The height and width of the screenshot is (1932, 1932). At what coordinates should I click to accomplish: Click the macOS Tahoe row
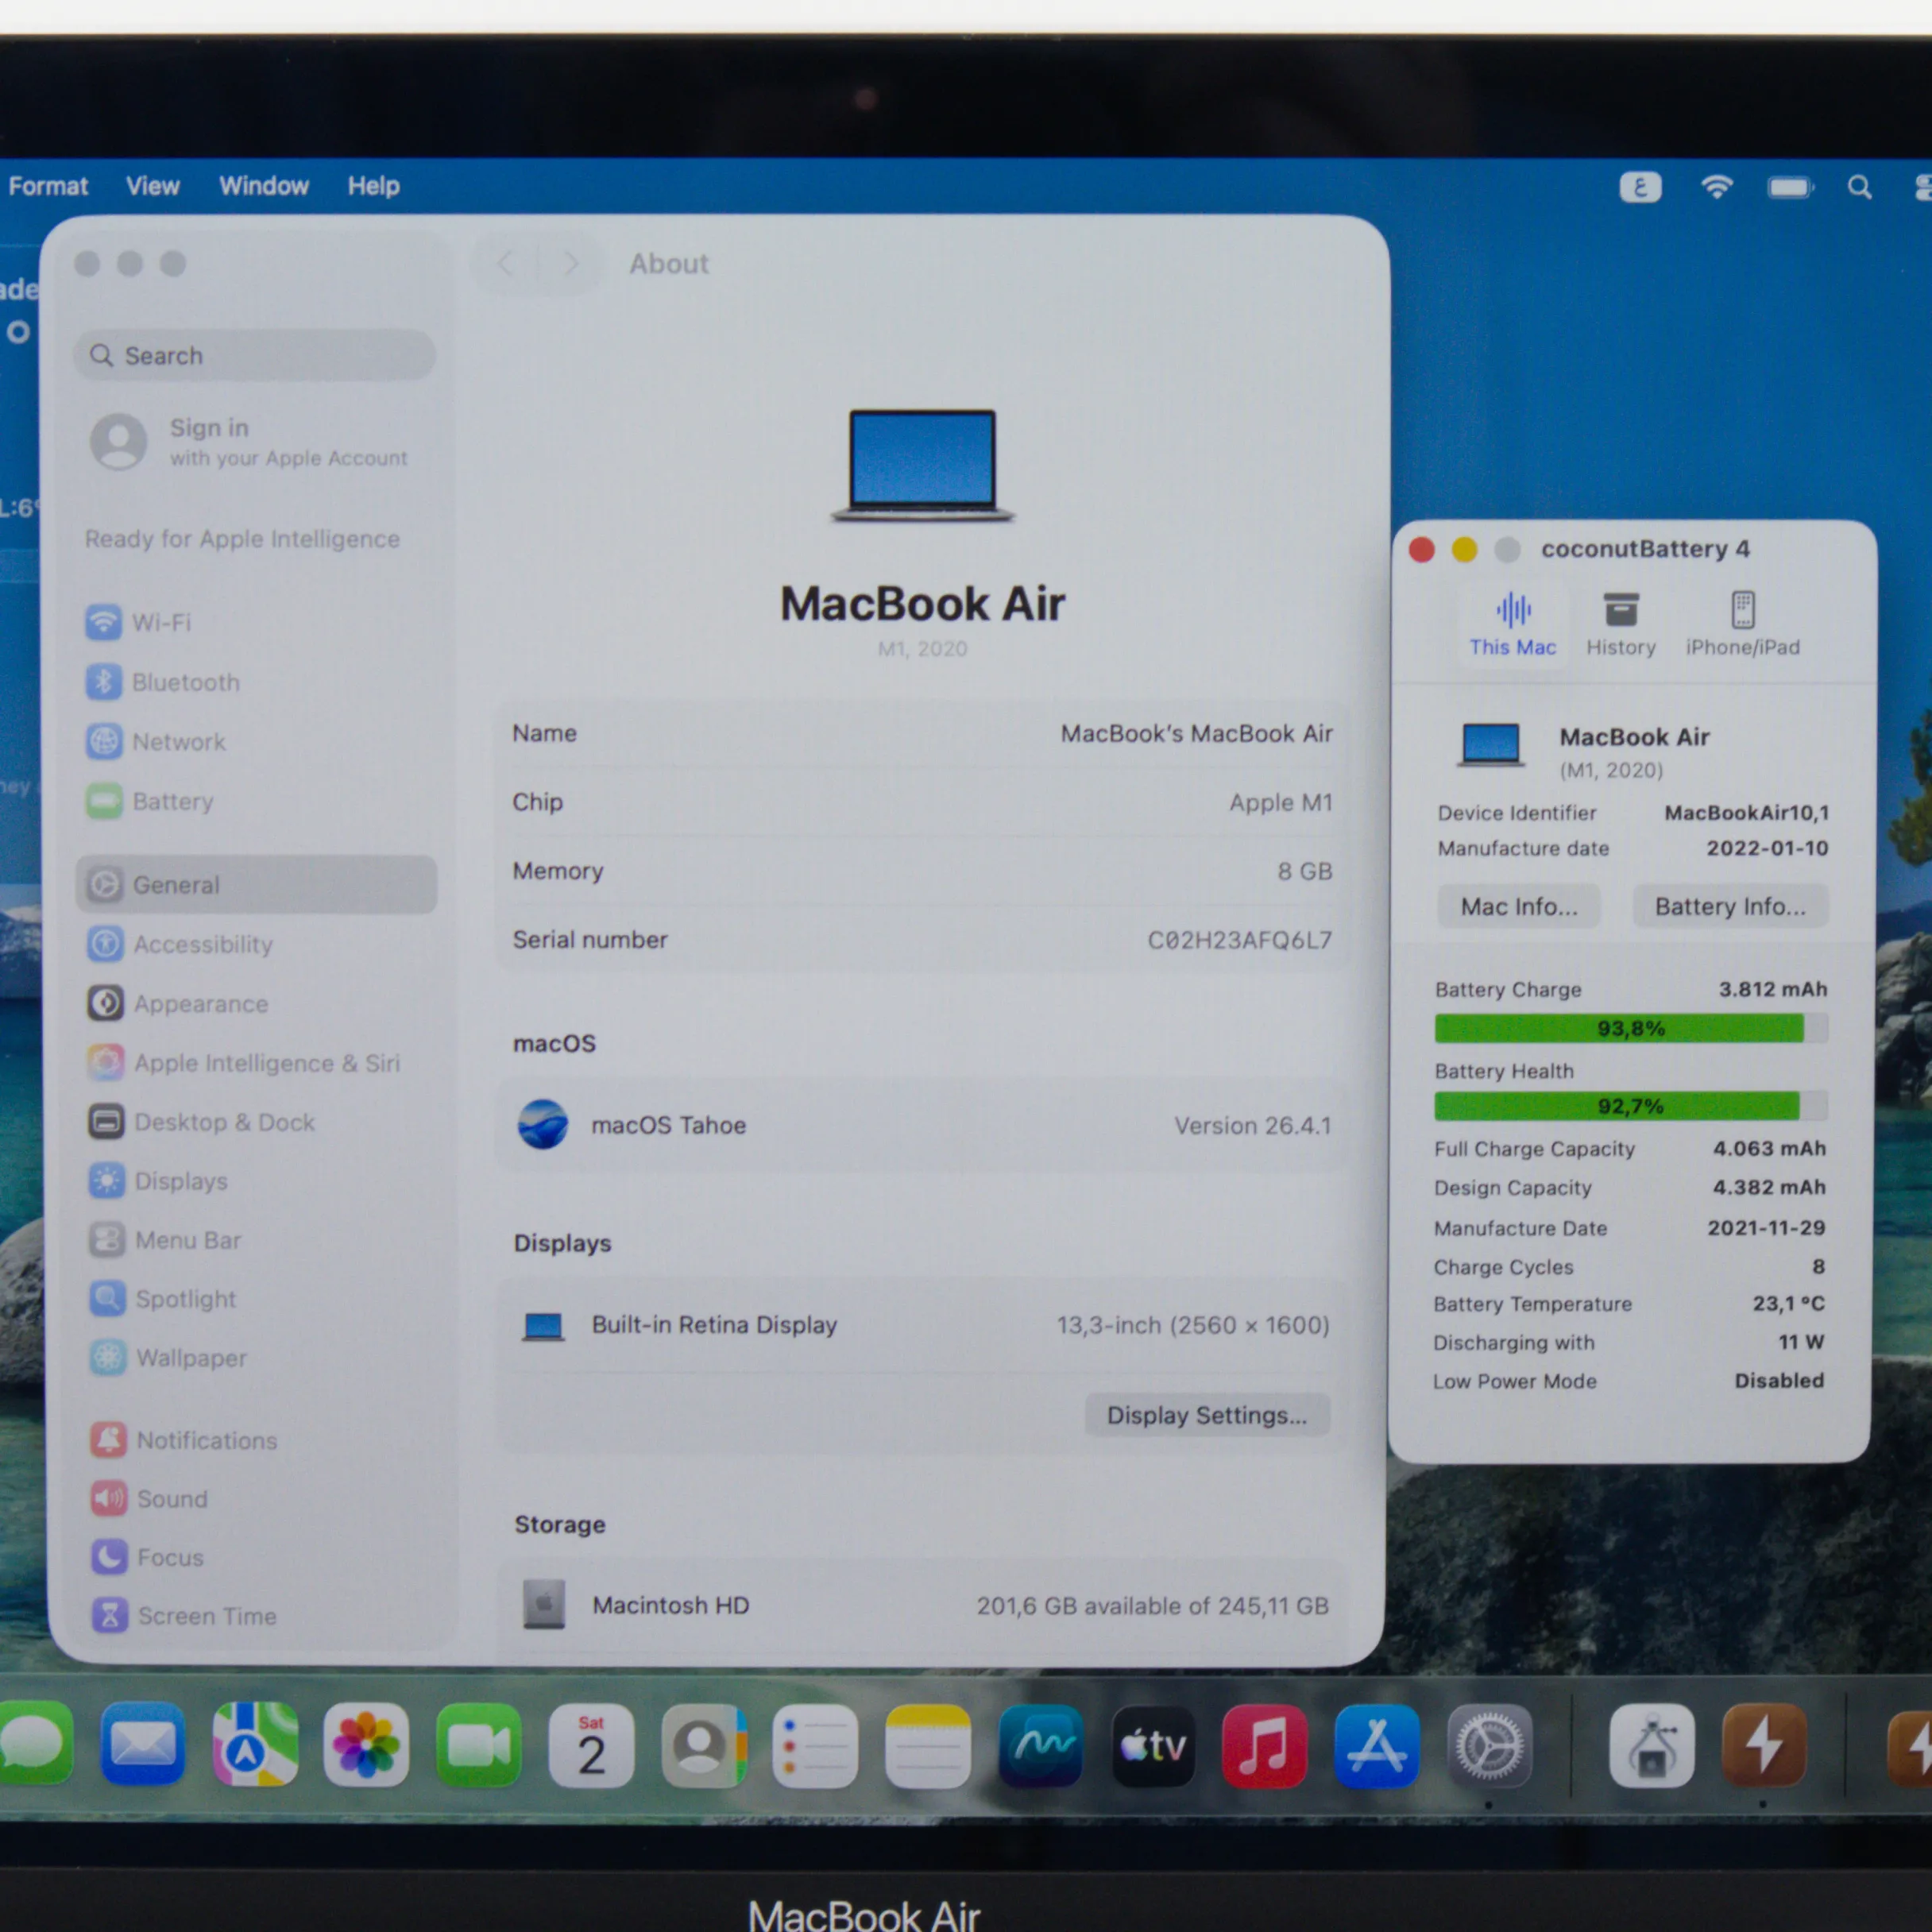point(922,1125)
